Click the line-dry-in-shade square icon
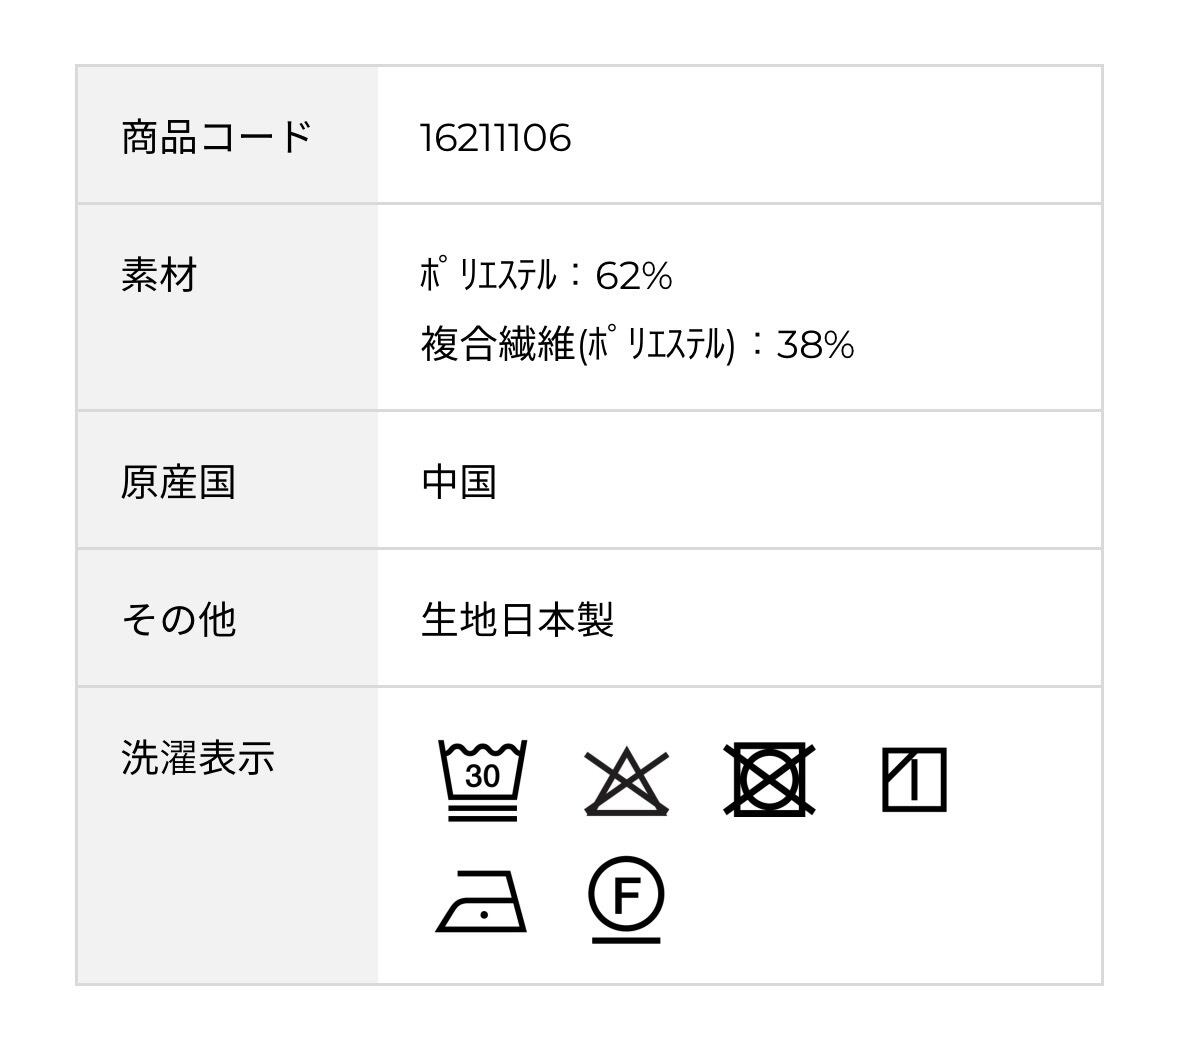The width and height of the screenshot is (1179, 1038). [914, 780]
